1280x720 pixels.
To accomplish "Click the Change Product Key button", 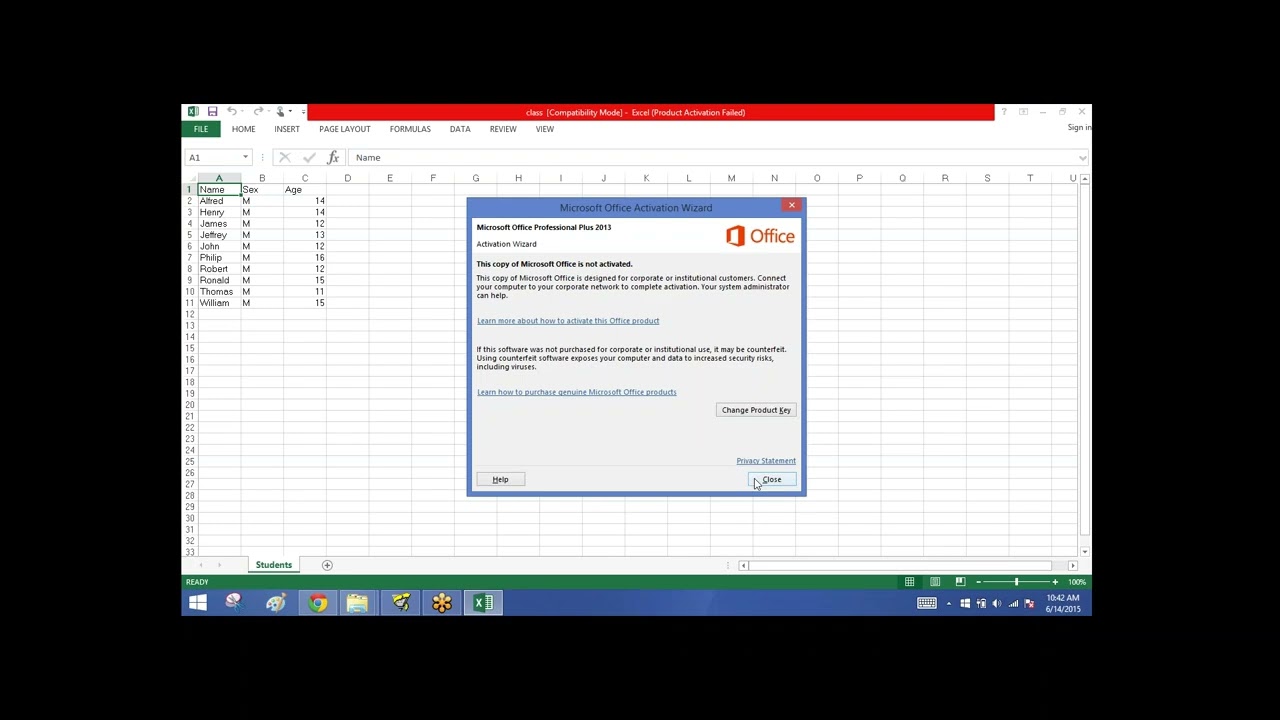I will click(x=756, y=410).
